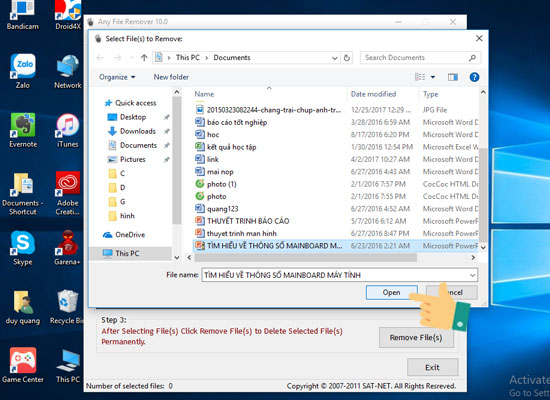Click the Exit button
The width and height of the screenshot is (550, 400).
click(x=432, y=367)
